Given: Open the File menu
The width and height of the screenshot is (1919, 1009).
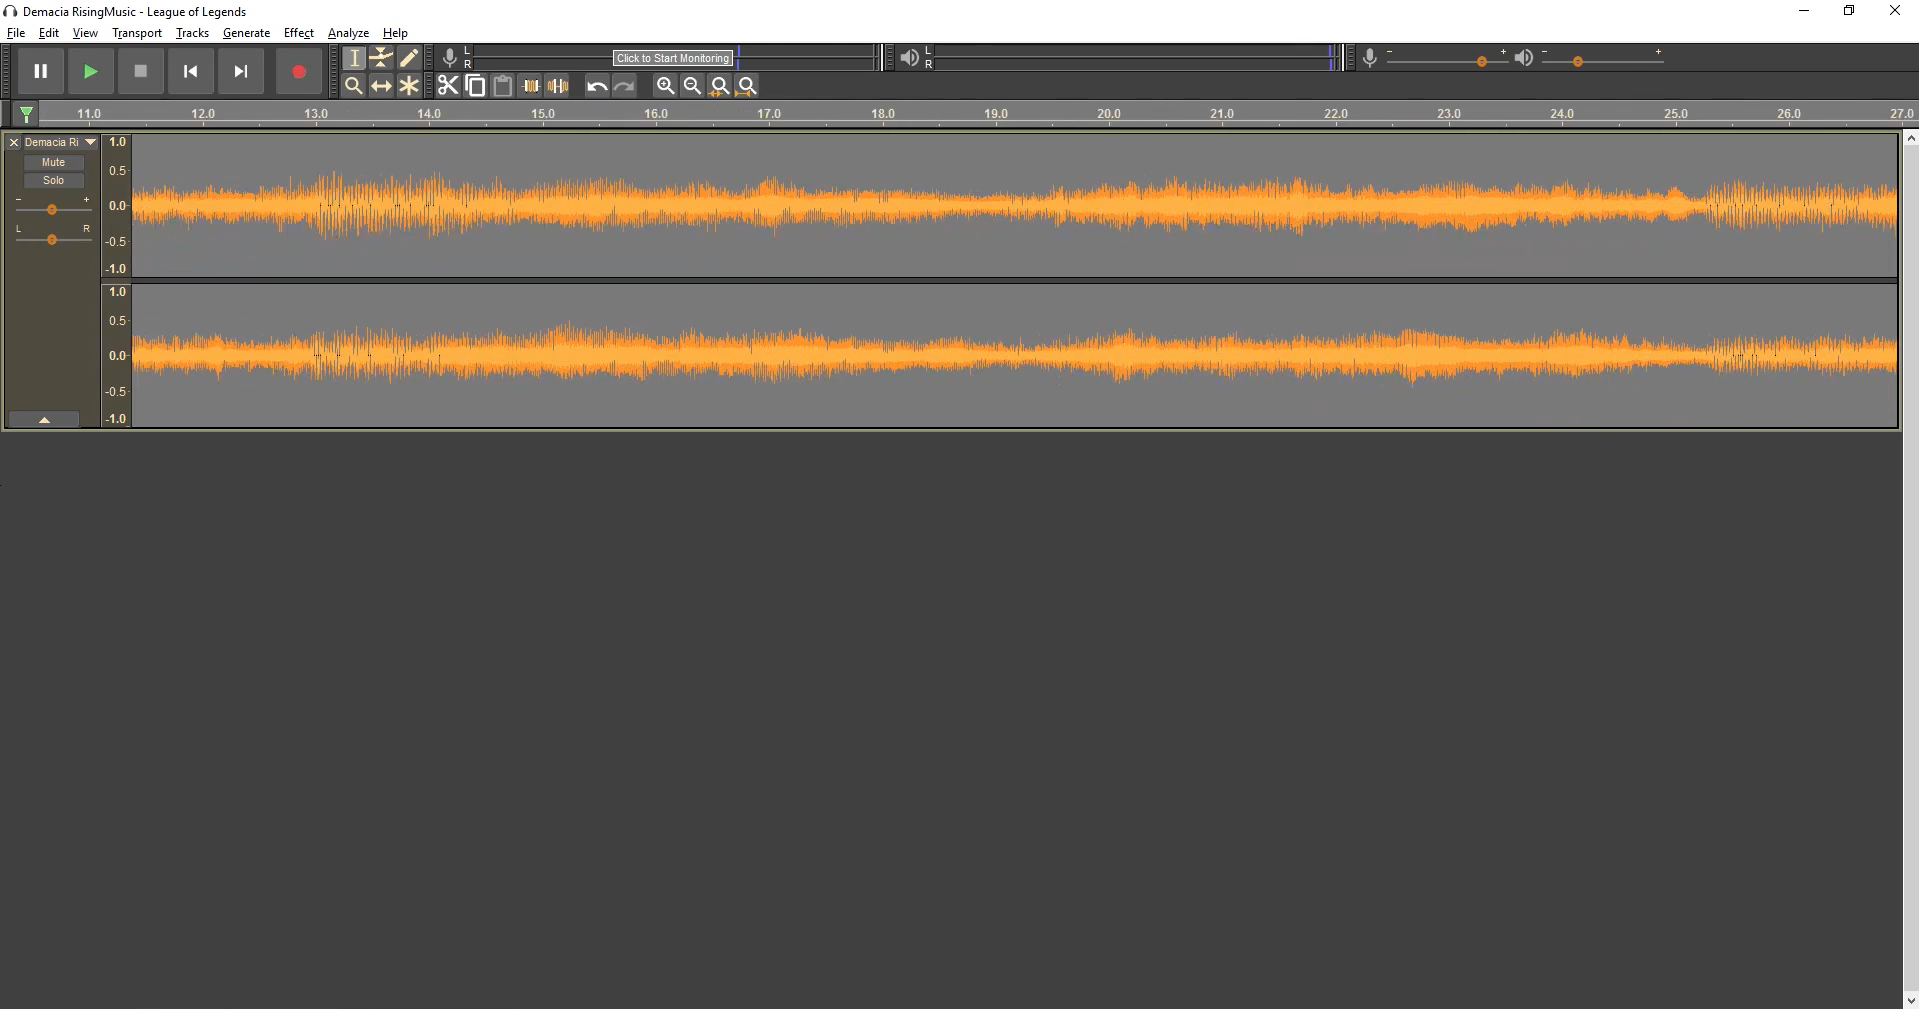Looking at the screenshot, I should tap(16, 33).
